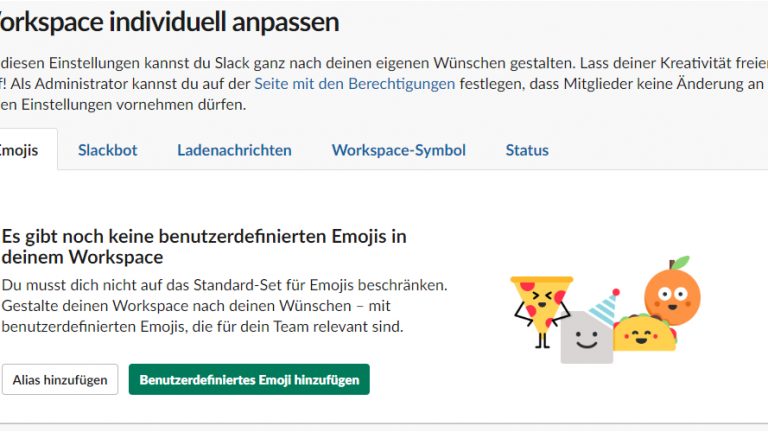The height and width of the screenshot is (432, 768).
Task: Click the gray smiling character emoji
Action: [x=586, y=338]
